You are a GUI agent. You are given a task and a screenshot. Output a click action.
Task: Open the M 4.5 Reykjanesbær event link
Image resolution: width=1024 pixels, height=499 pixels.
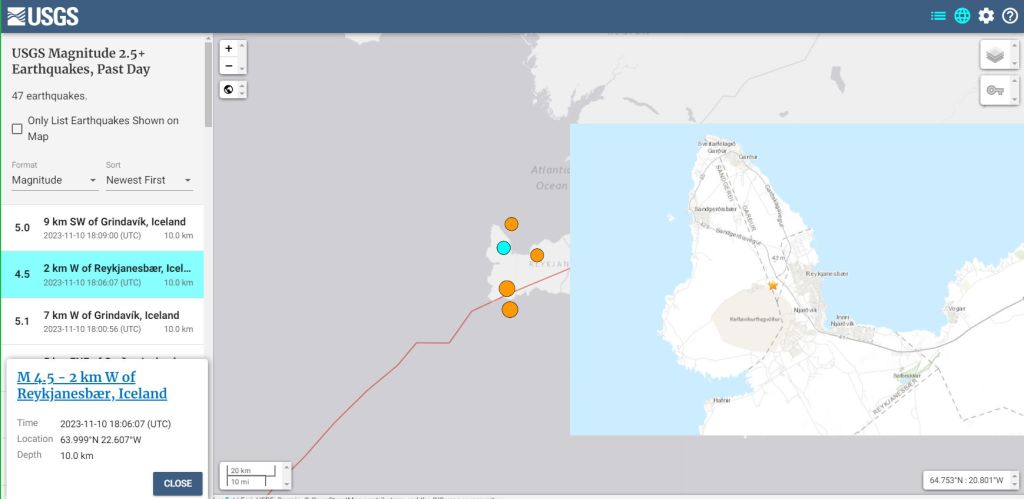point(92,385)
